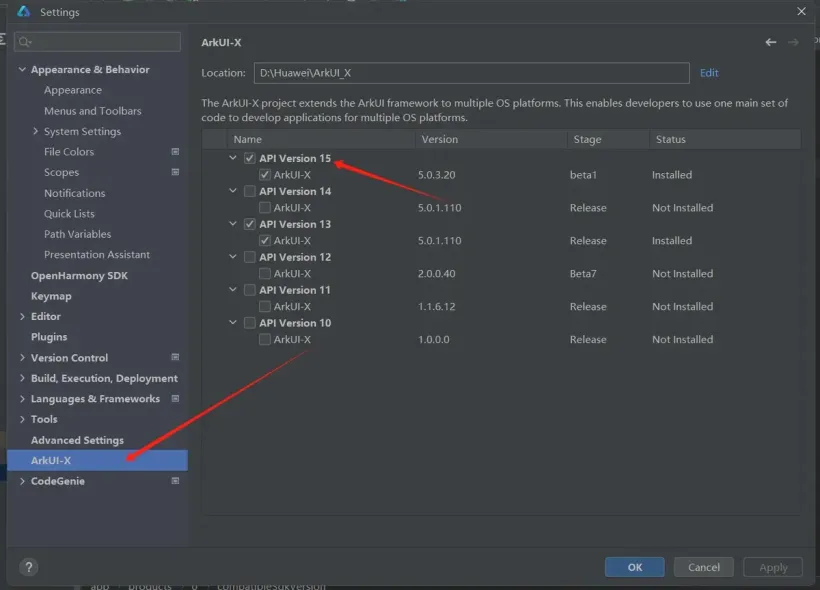Select the ArkUI-X settings entry
Image resolution: width=820 pixels, height=590 pixels.
[97, 460]
